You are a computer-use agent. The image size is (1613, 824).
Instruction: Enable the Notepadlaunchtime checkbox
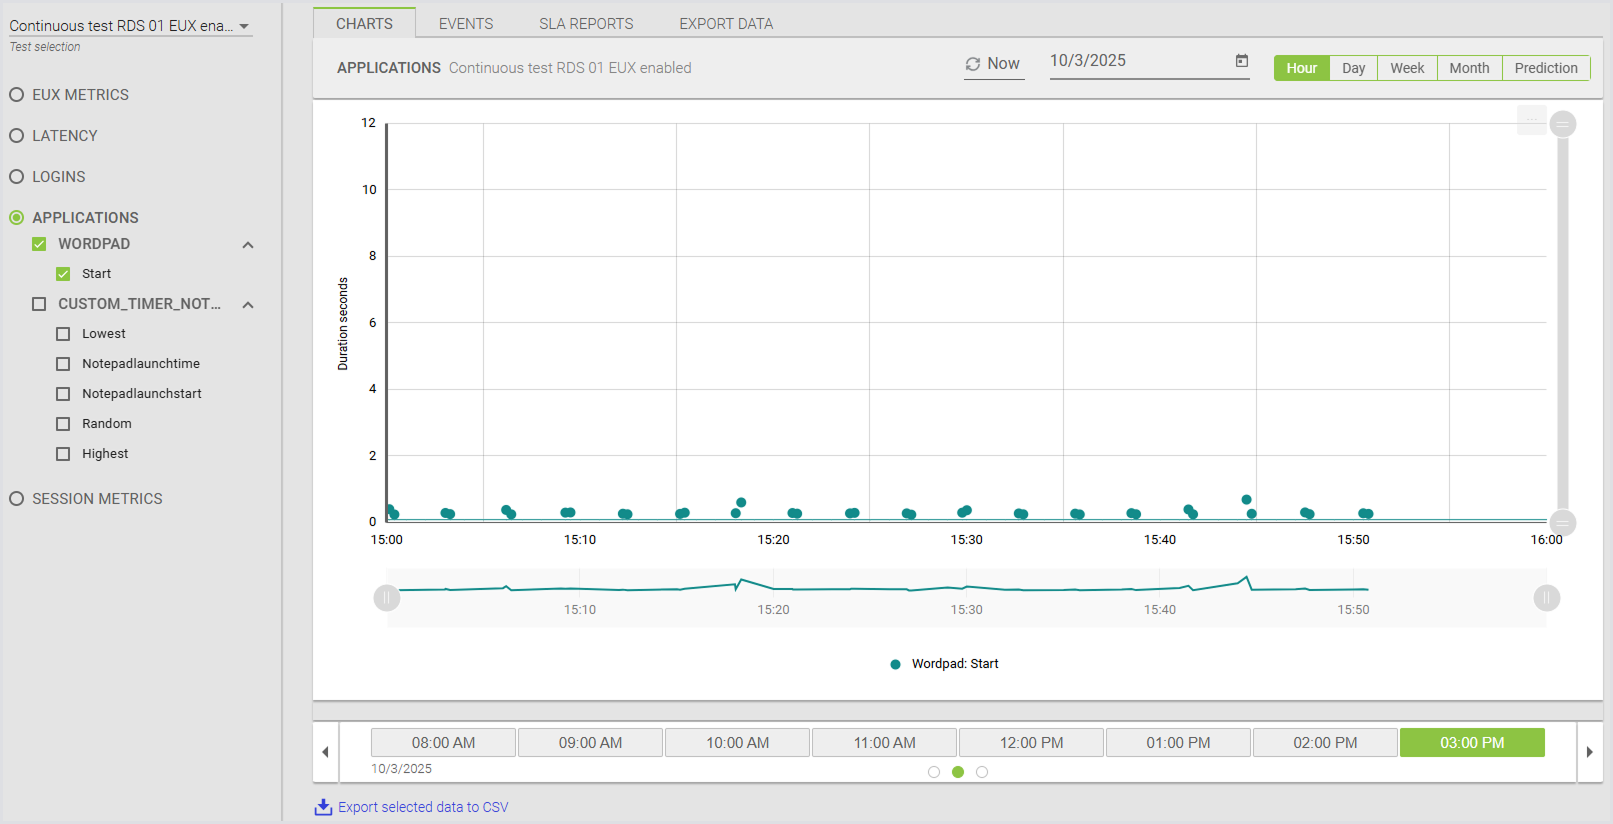tap(63, 364)
